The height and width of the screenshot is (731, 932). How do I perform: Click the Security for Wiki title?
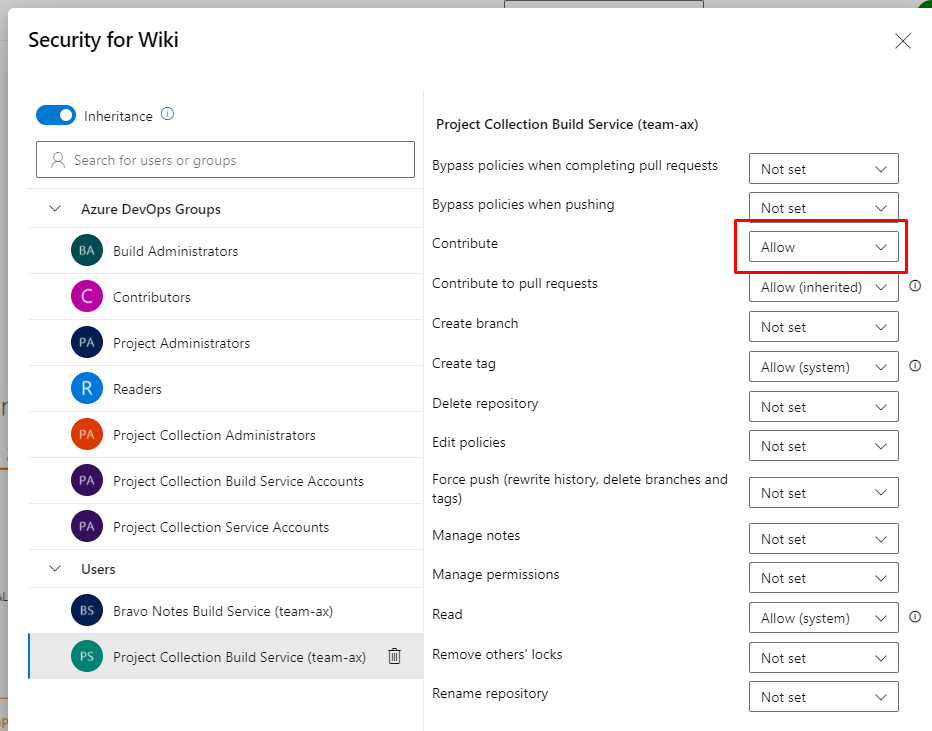[103, 40]
